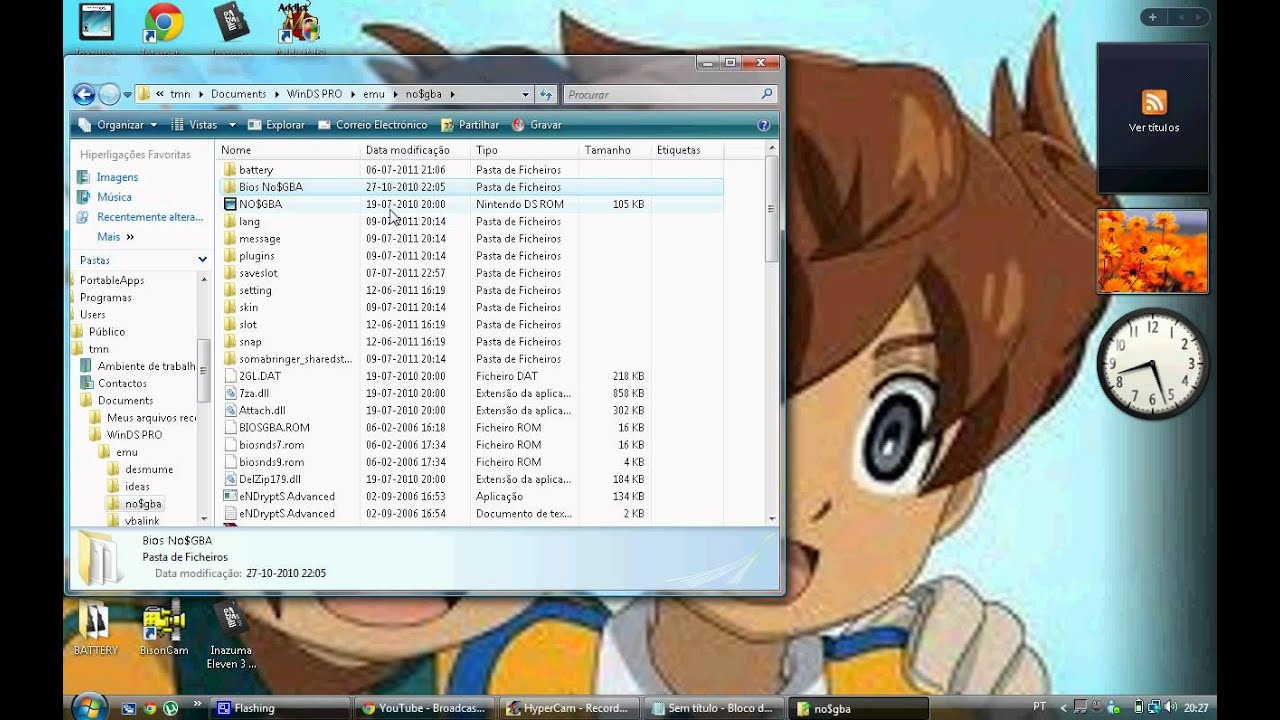The image size is (1280, 720).
Task: Switch to no$gba taskbar window
Action: pyautogui.click(x=857, y=708)
